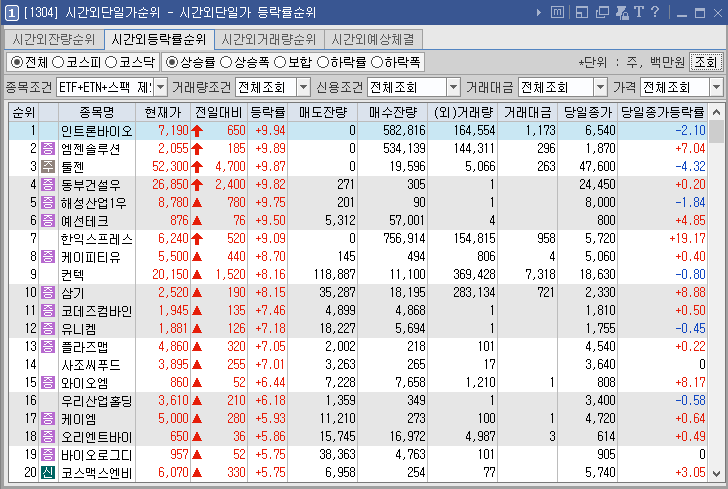Image resolution: width=728 pixels, height=489 pixels.
Task: Sort by 현재가 column header
Action: [x=162, y=112]
